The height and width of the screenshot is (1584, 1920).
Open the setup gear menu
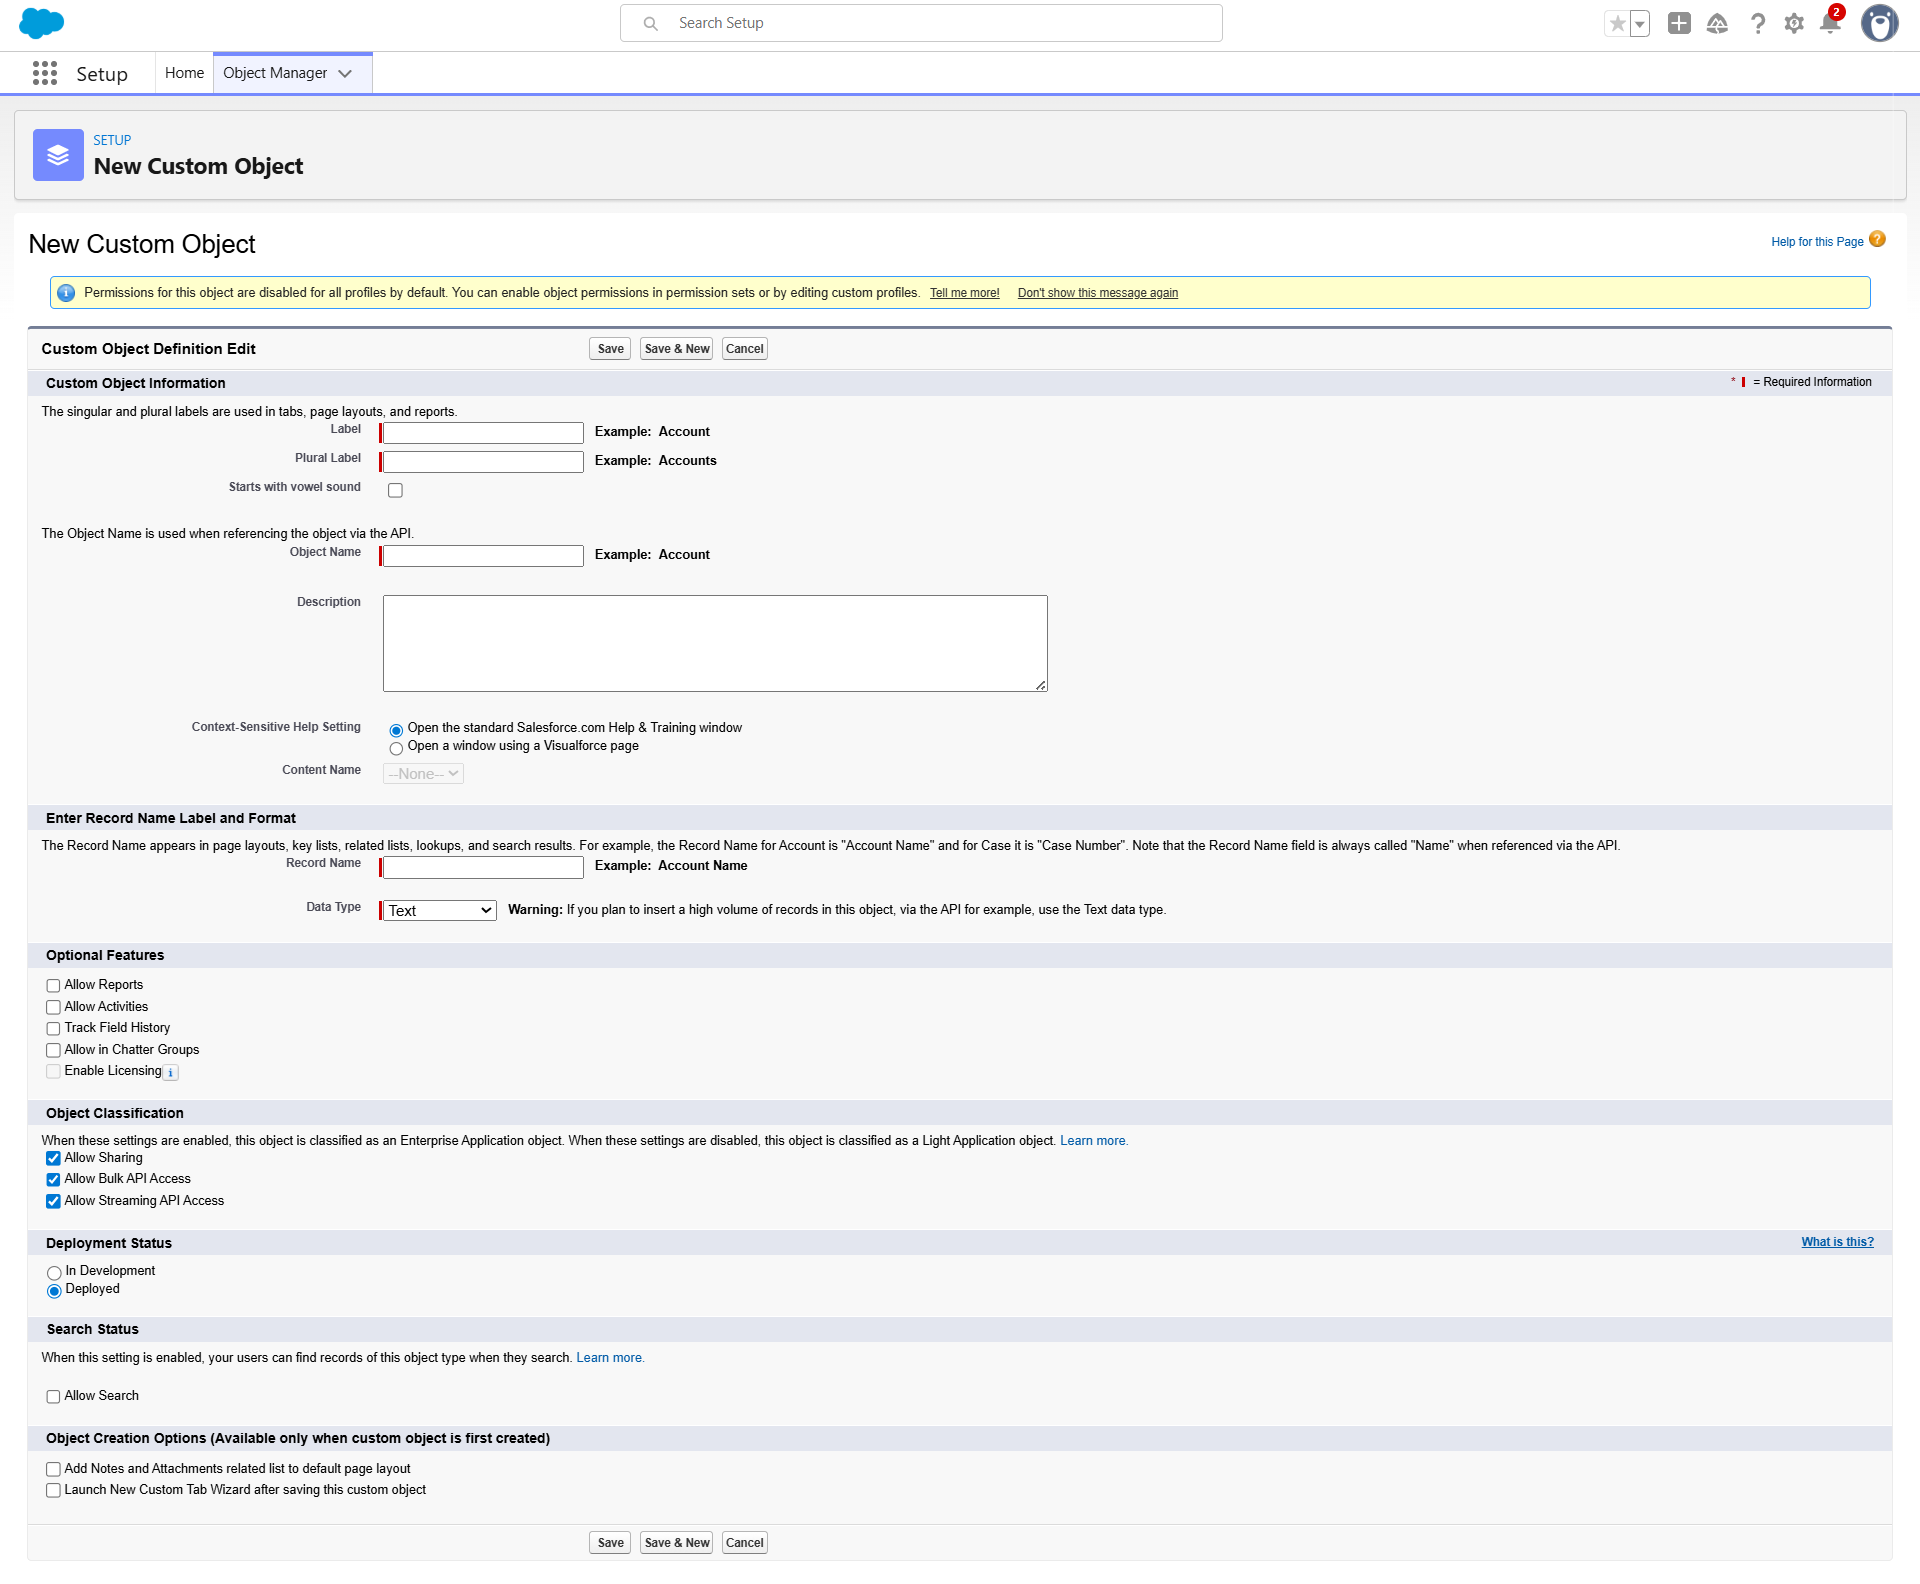(1794, 23)
